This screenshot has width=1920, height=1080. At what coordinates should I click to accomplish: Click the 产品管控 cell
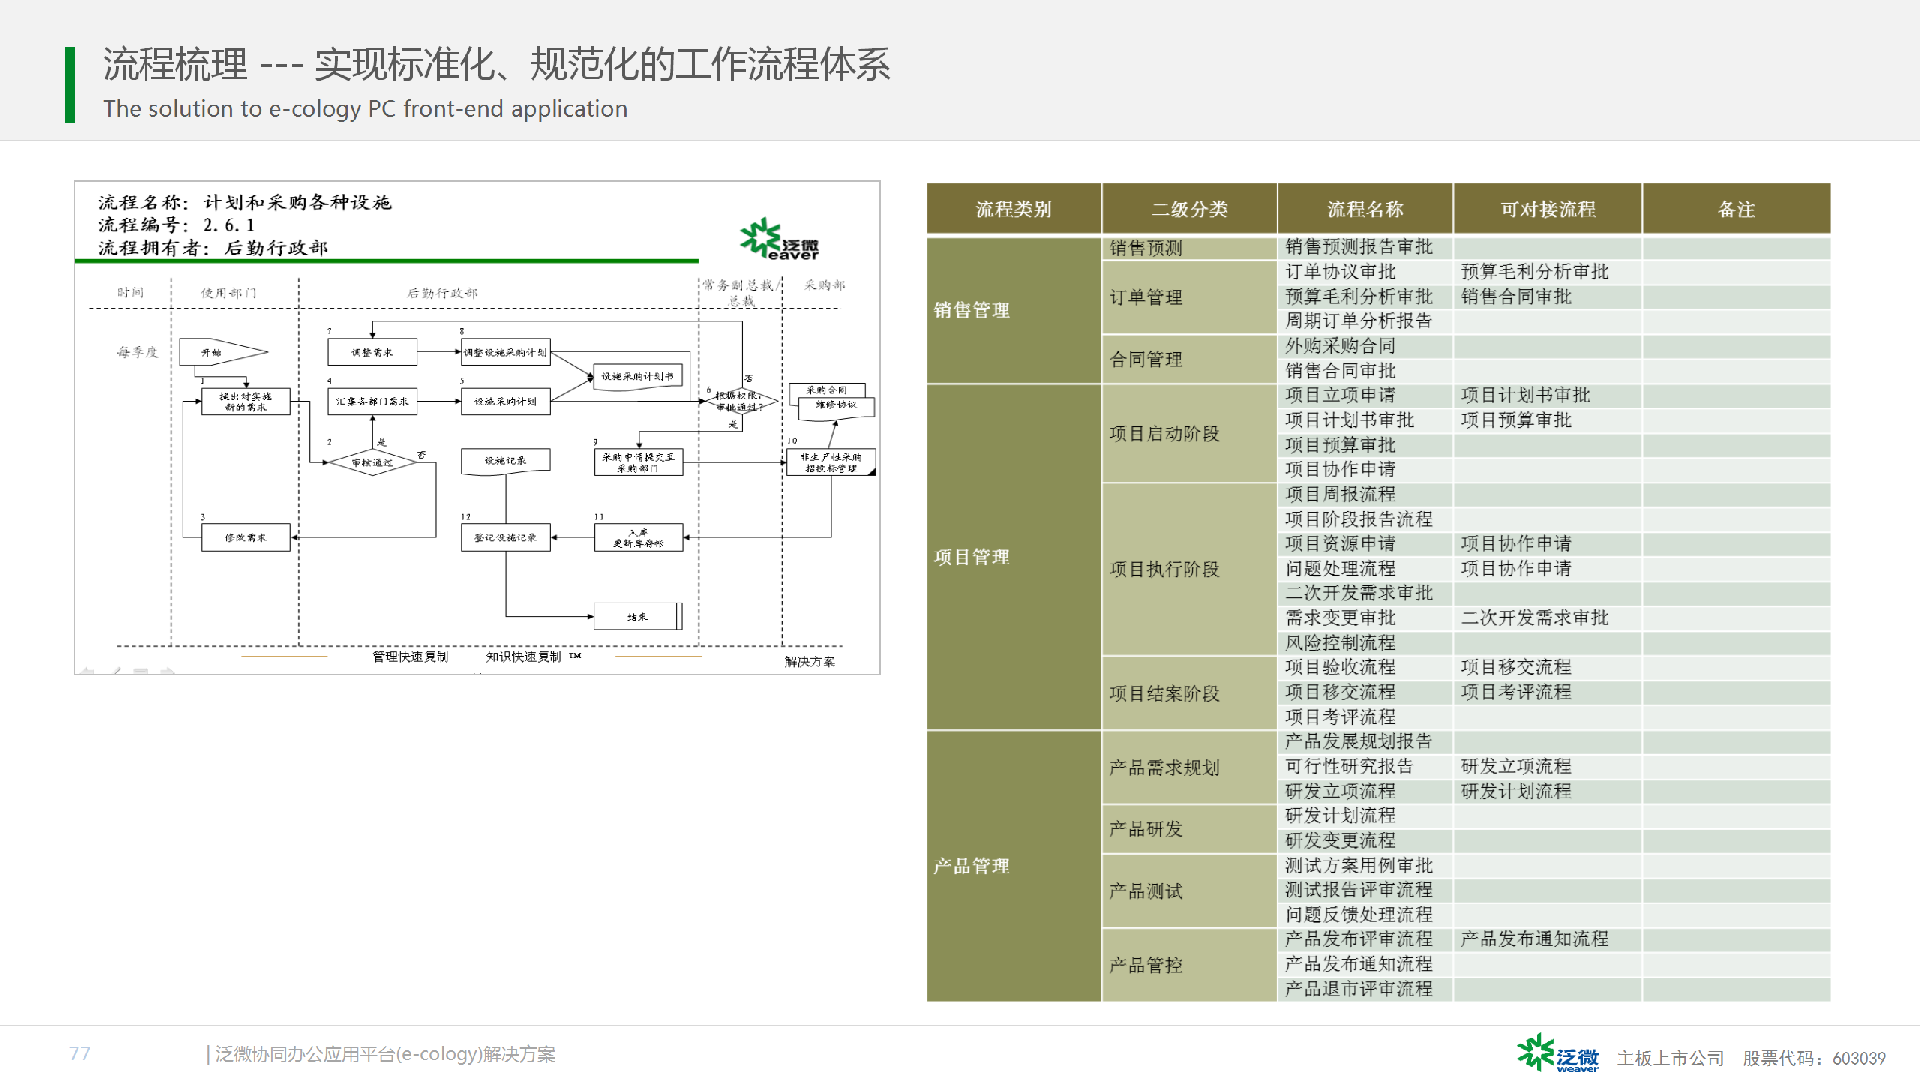click(x=1189, y=965)
